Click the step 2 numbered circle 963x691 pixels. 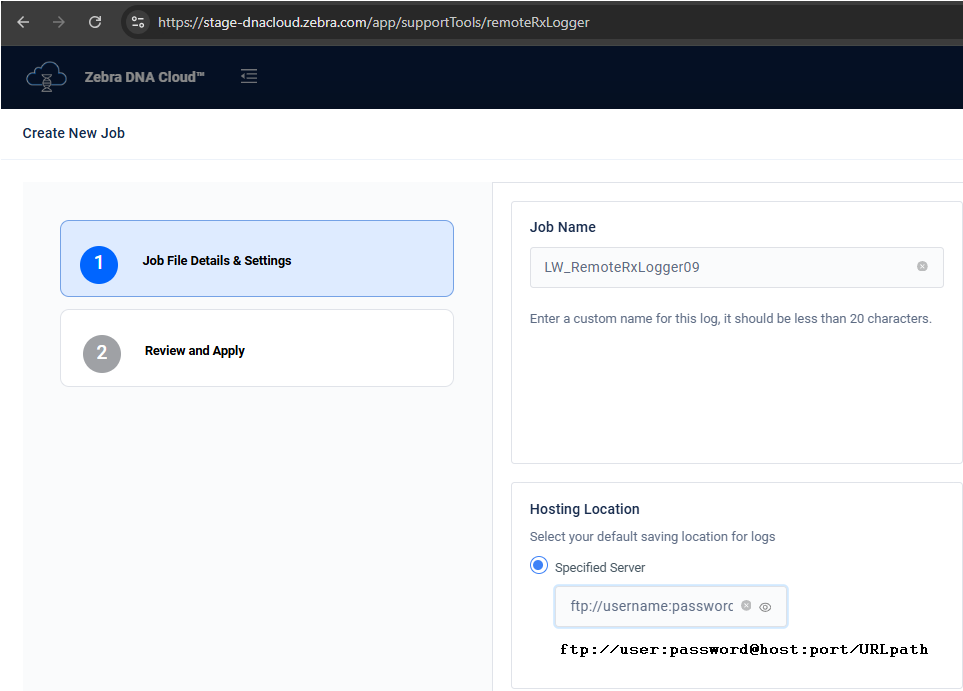(x=101, y=353)
